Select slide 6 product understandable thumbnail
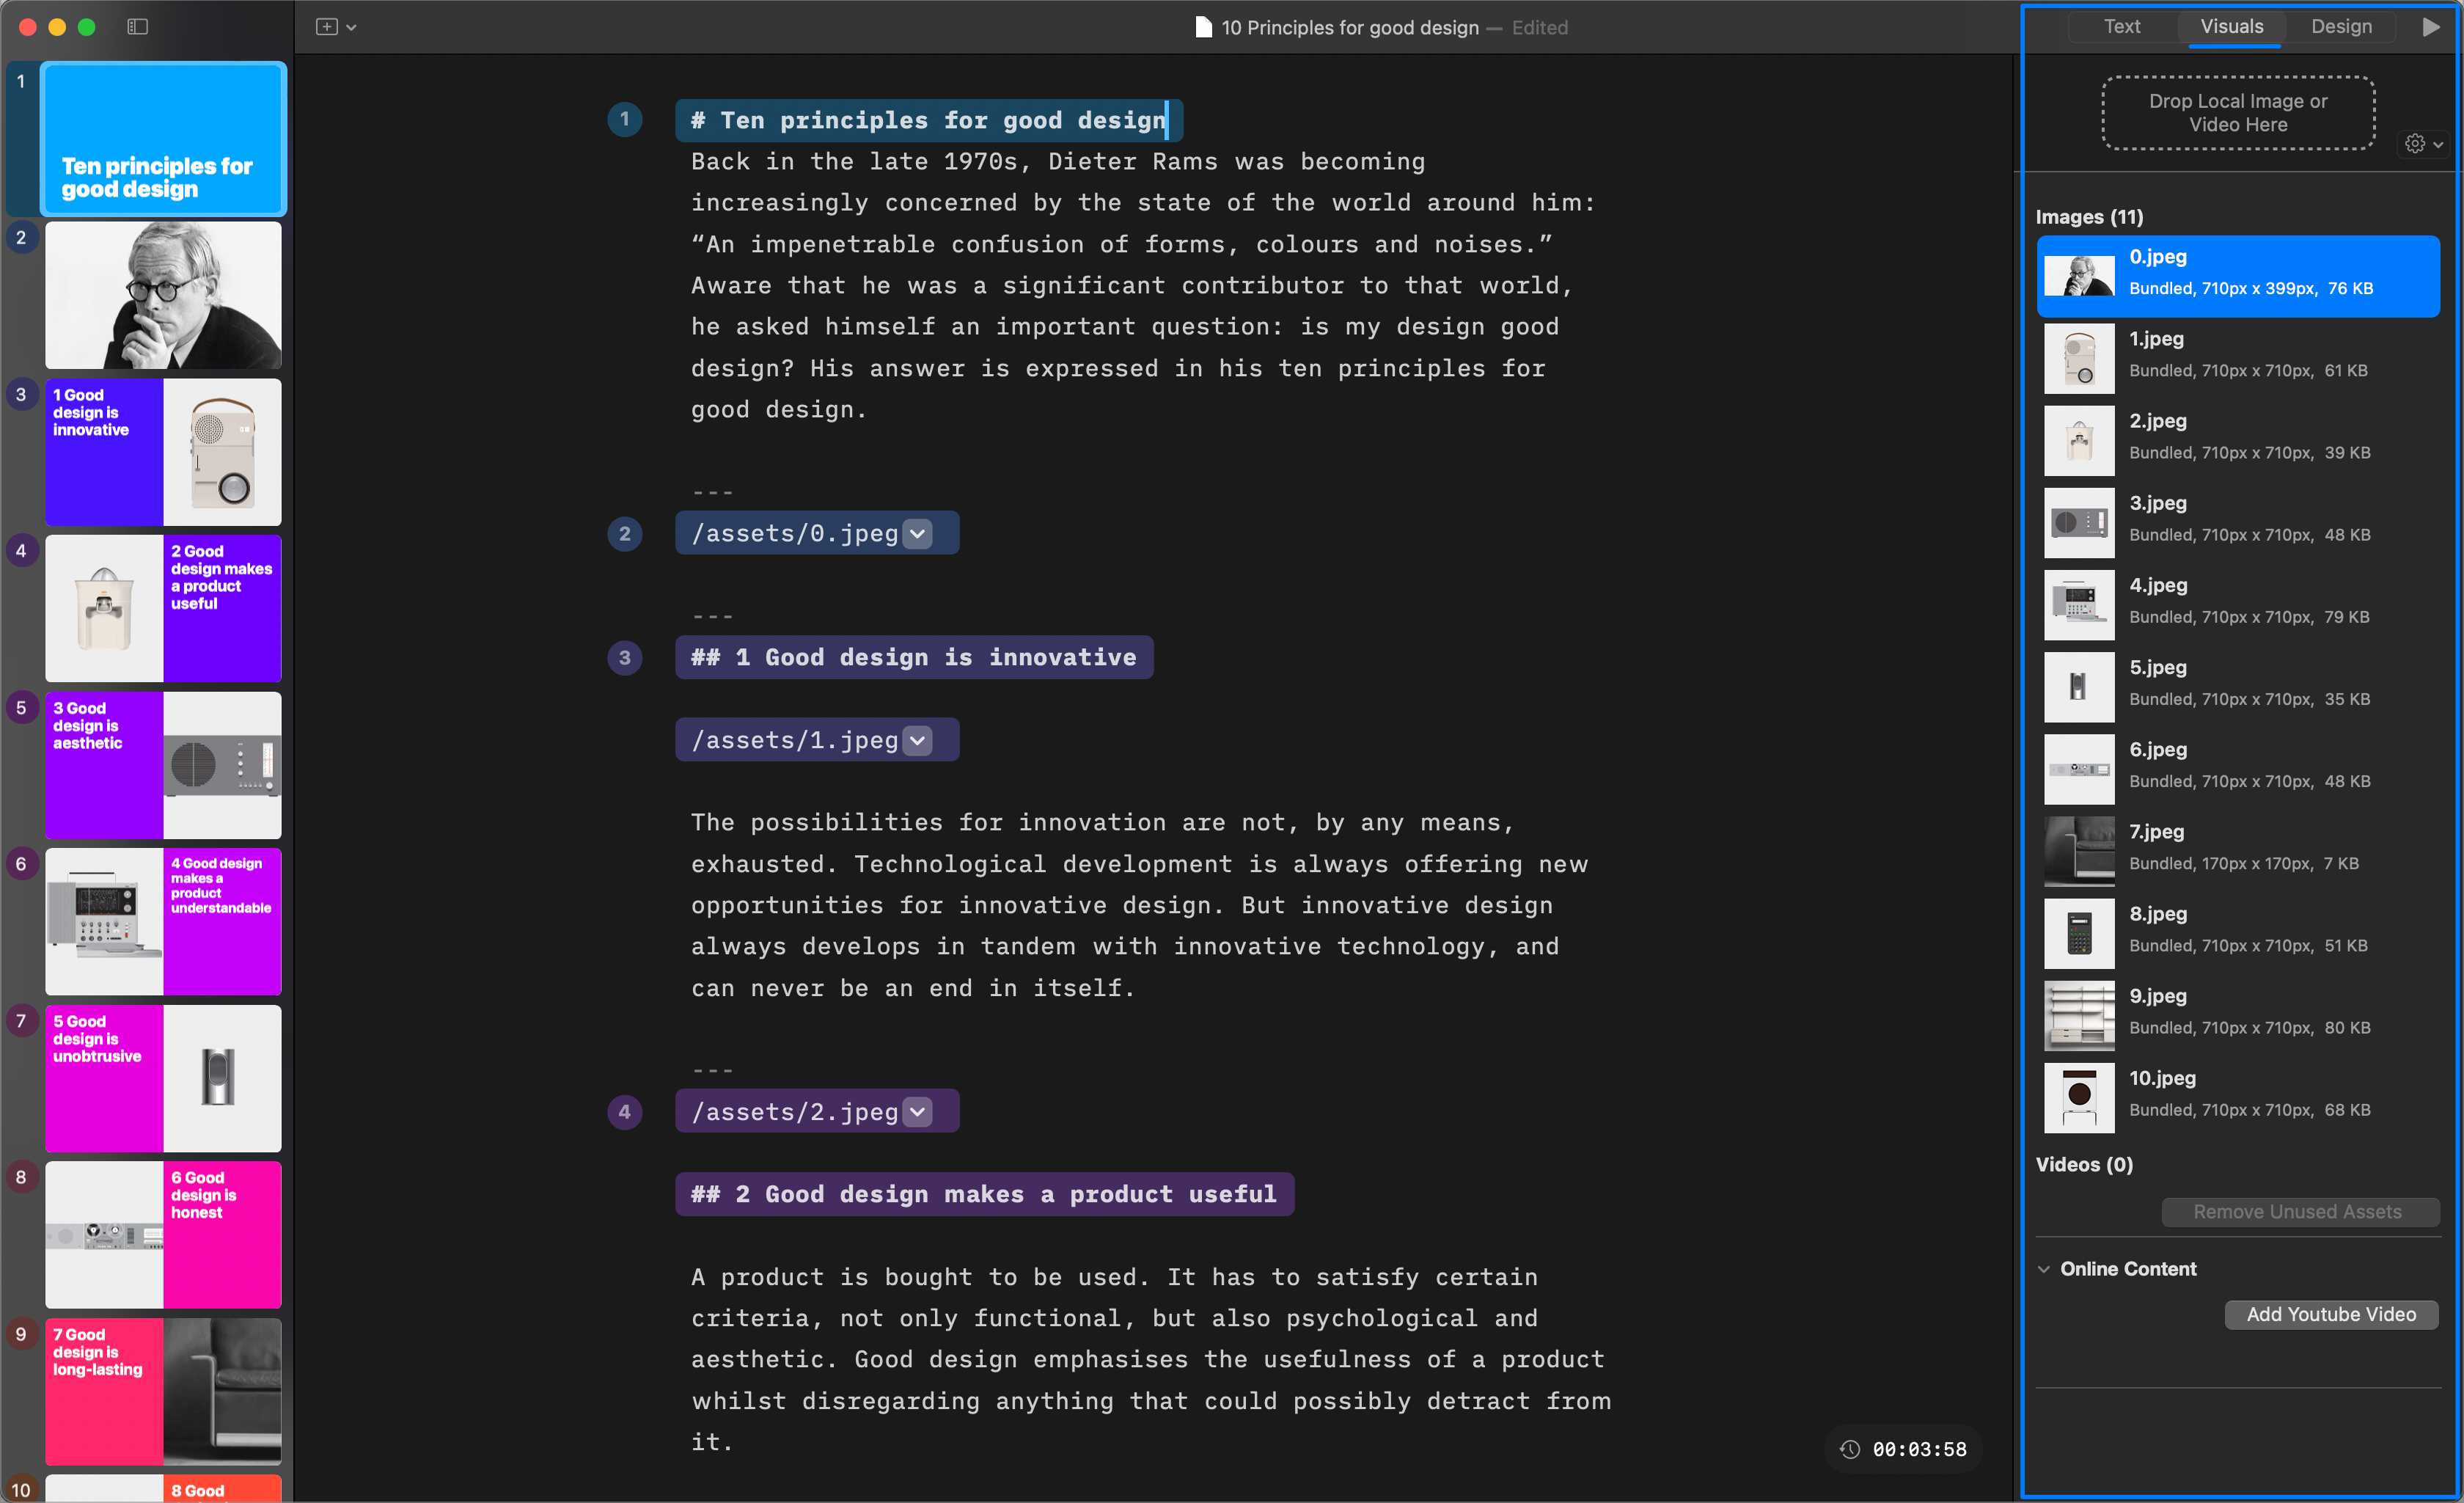 (x=163, y=921)
